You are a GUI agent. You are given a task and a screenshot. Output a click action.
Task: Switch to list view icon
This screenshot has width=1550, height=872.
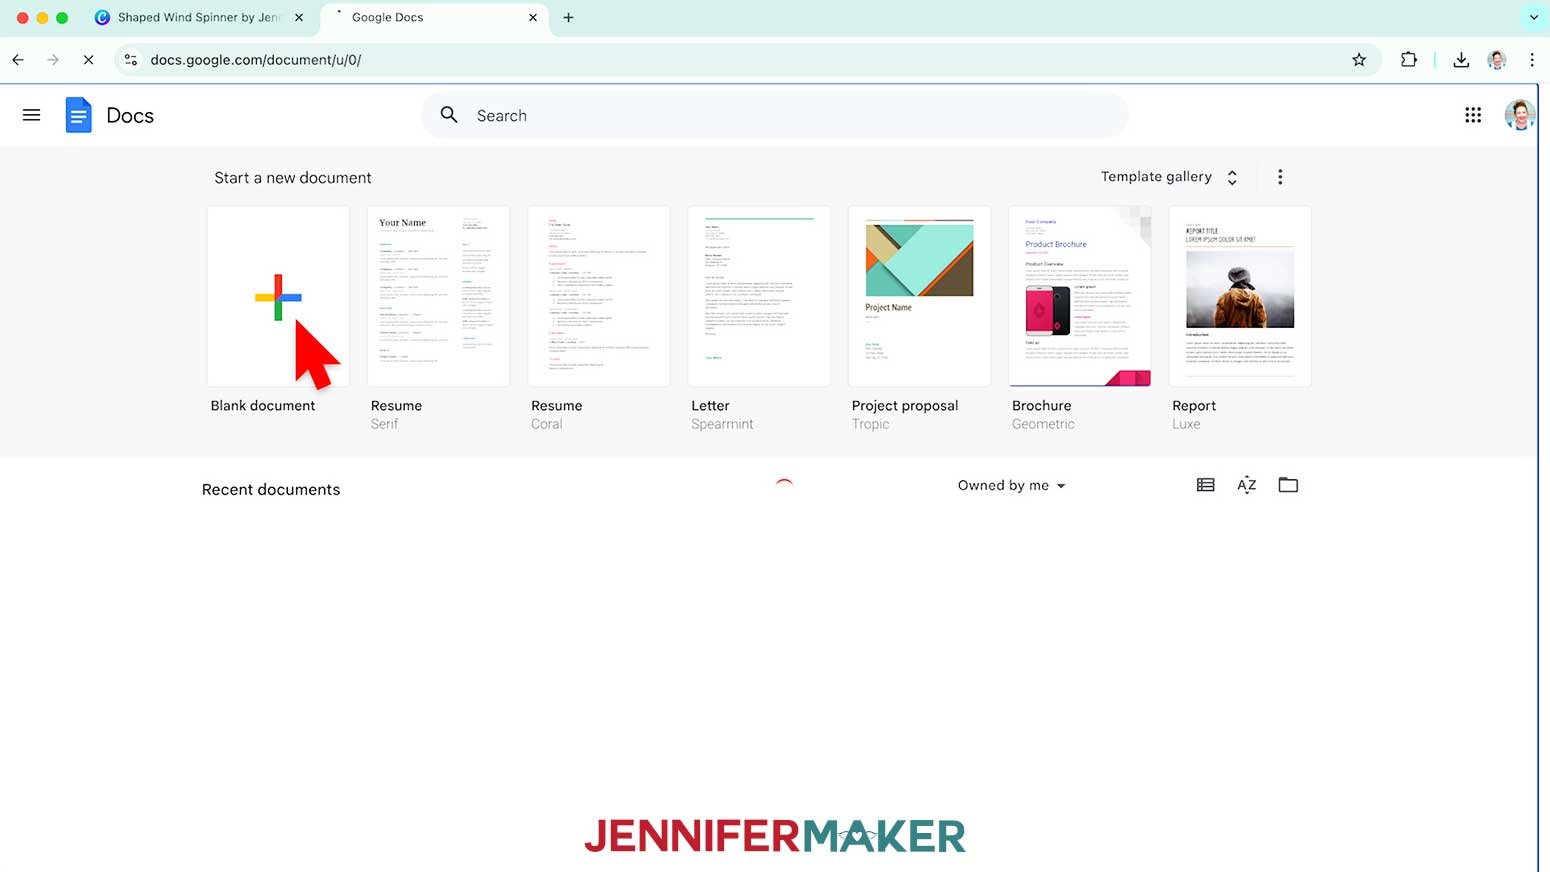(x=1206, y=485)
